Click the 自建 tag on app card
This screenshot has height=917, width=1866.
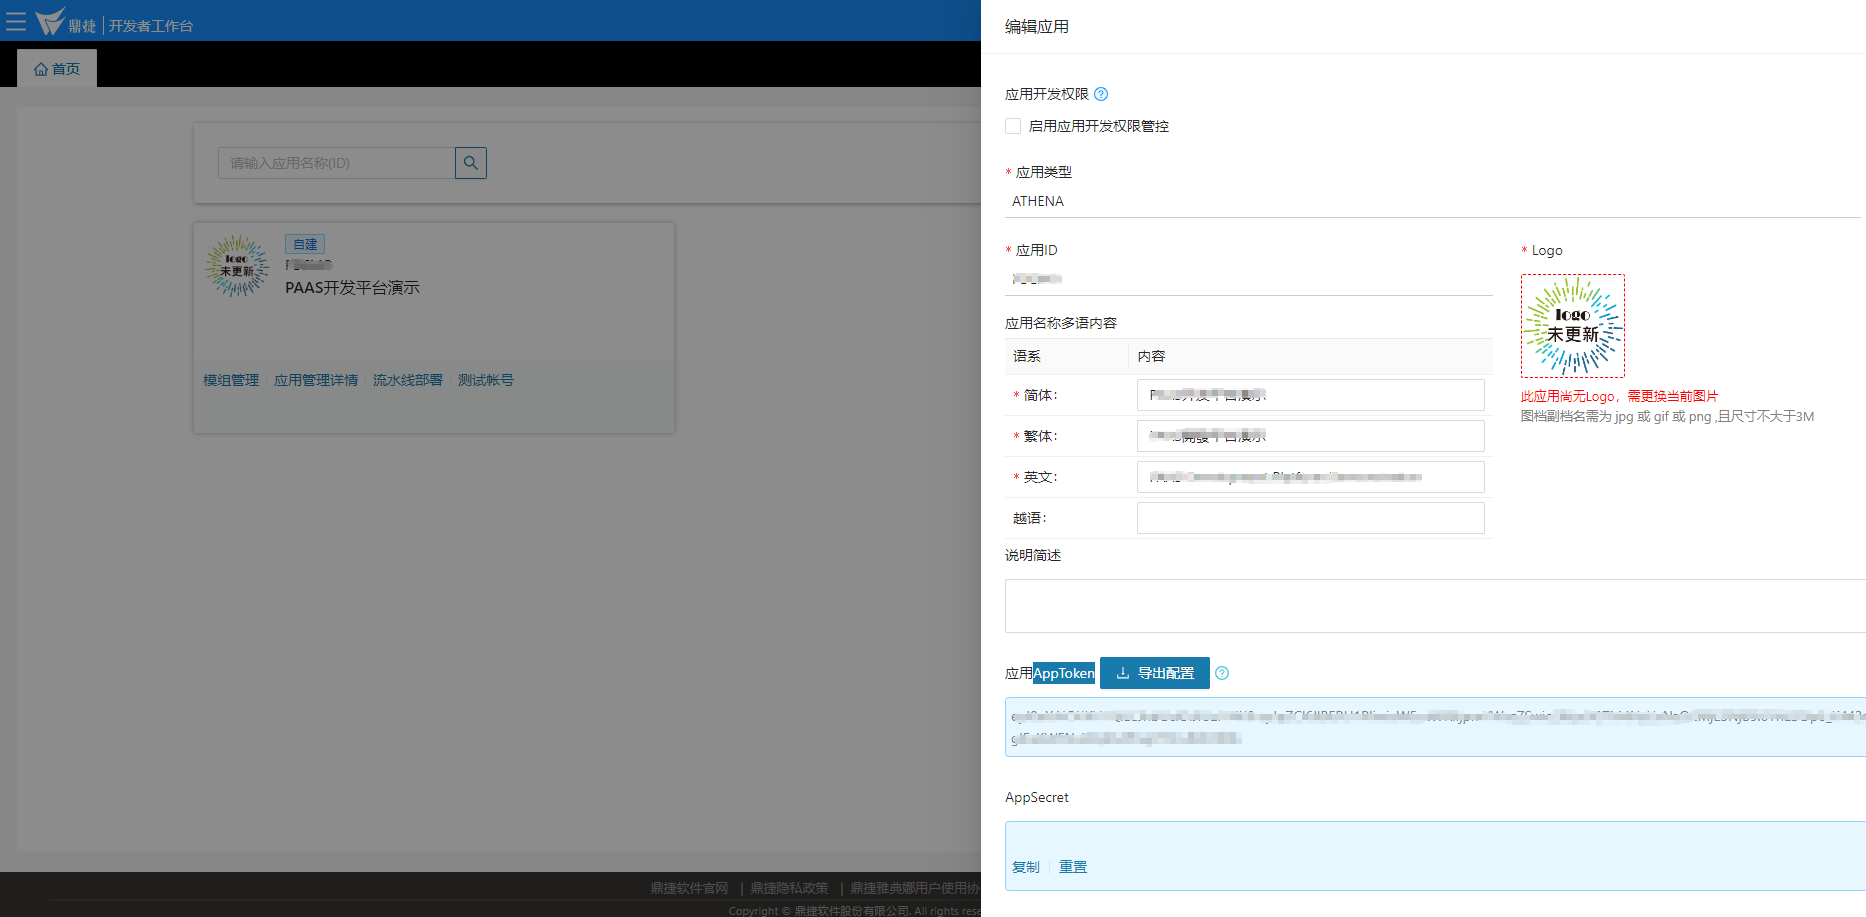point(305,244)
